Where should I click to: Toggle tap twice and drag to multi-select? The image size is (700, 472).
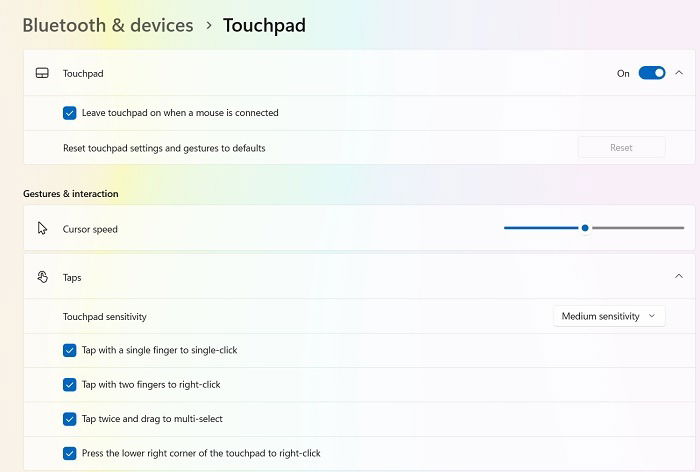70,419
